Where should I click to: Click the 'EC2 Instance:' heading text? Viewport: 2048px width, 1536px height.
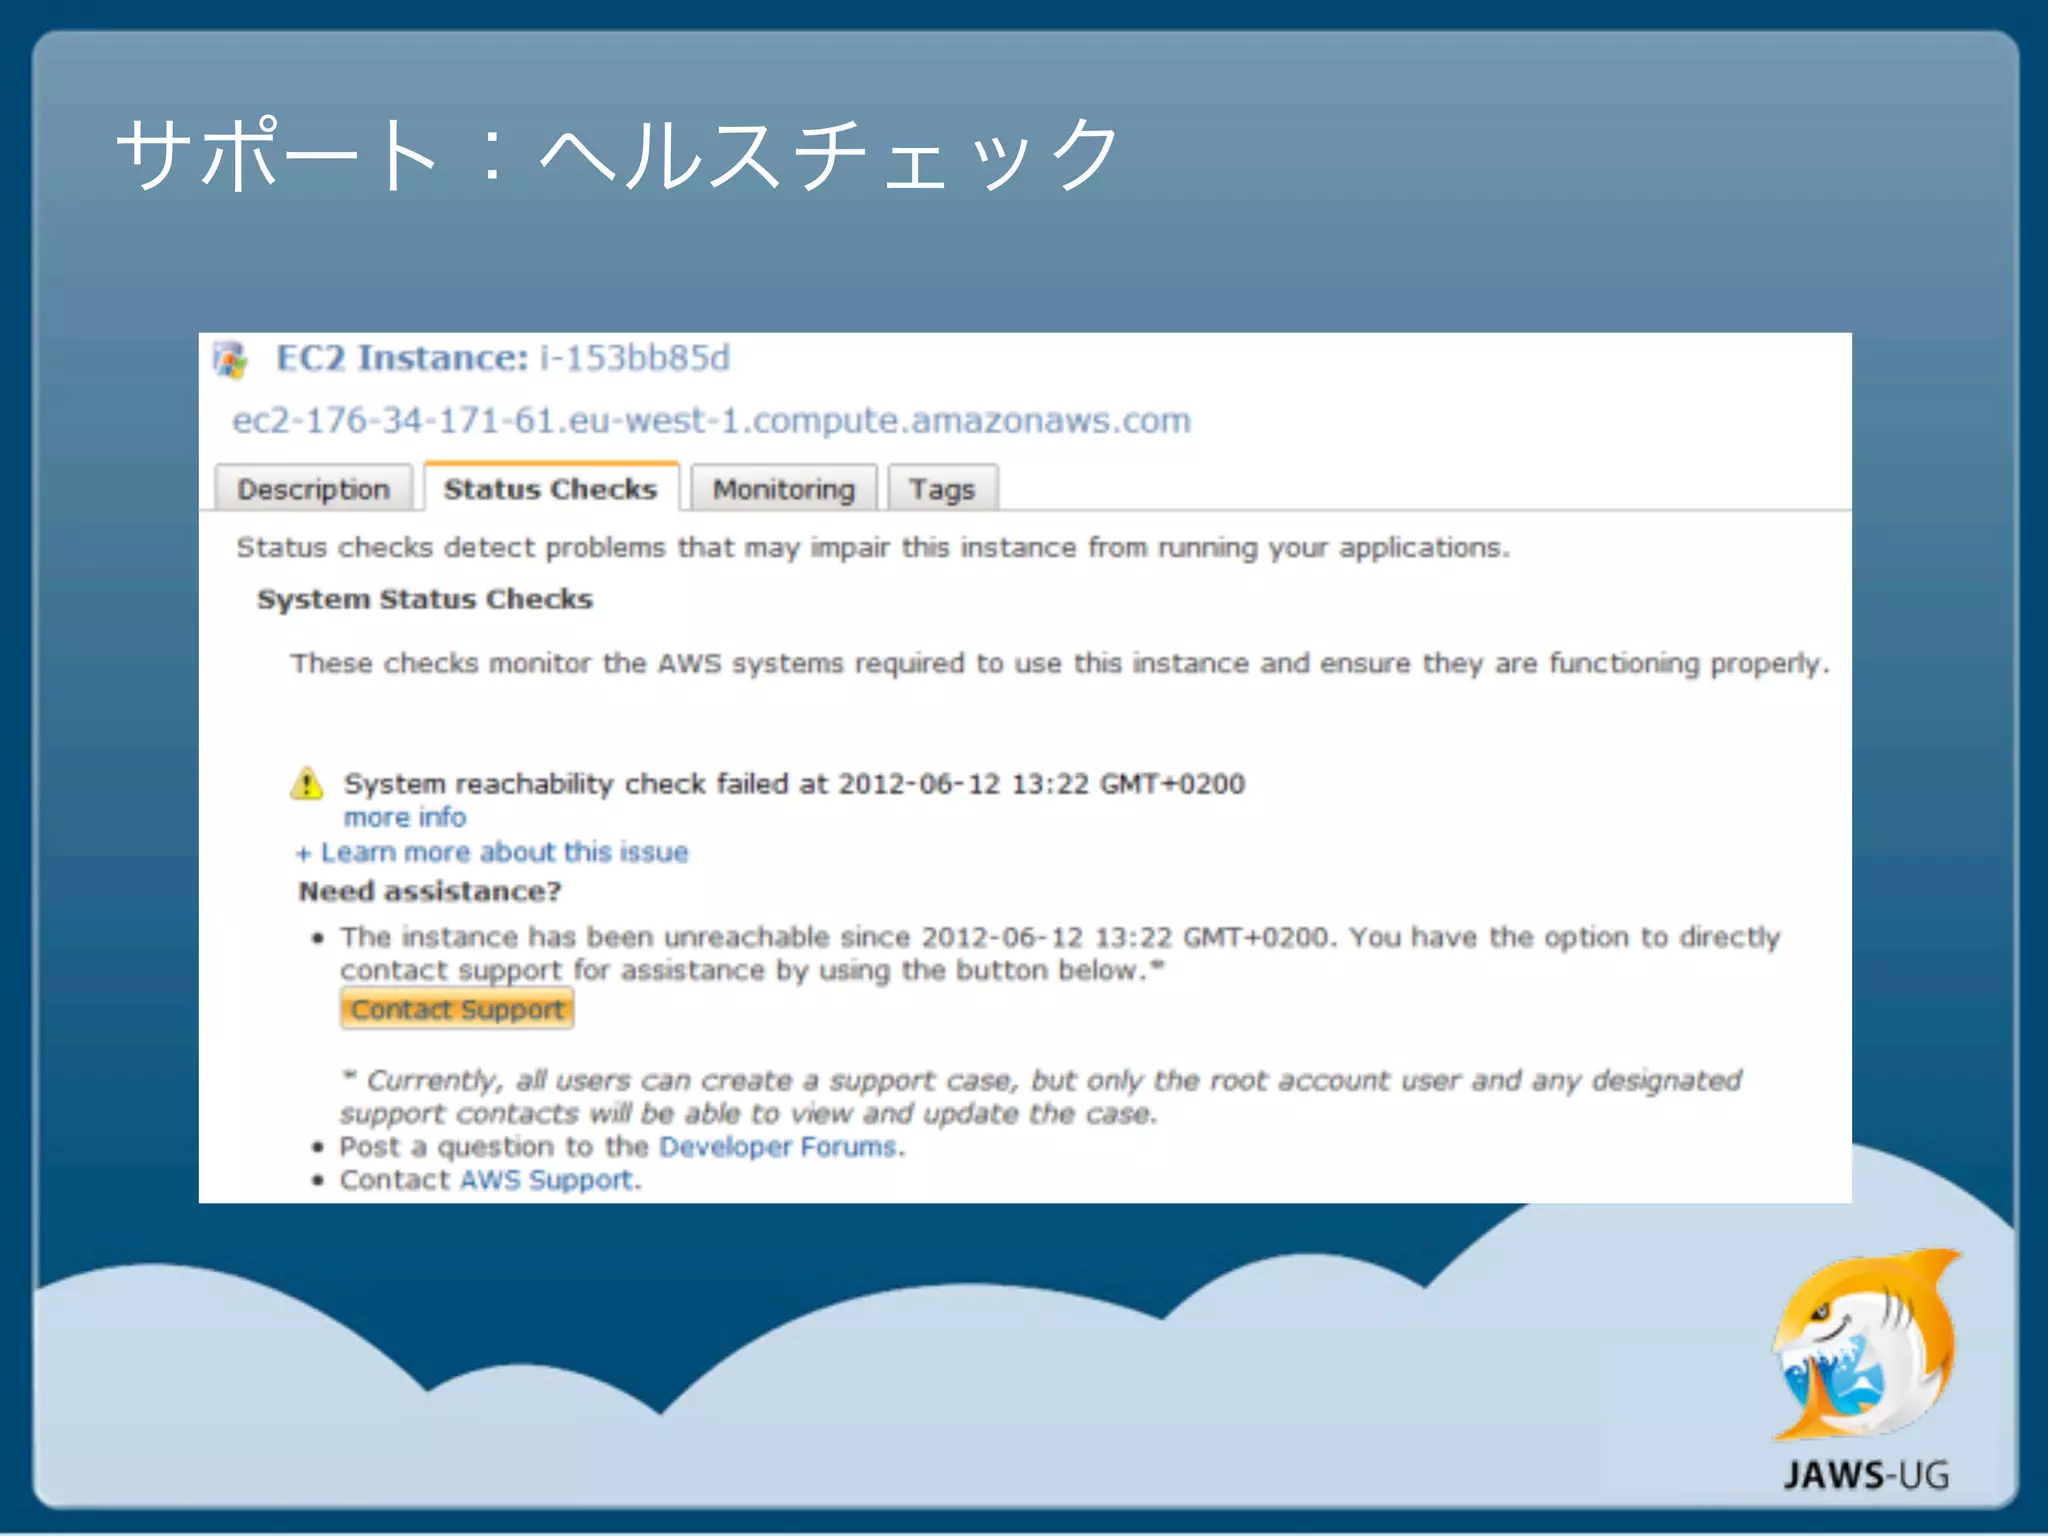(401, 358)
